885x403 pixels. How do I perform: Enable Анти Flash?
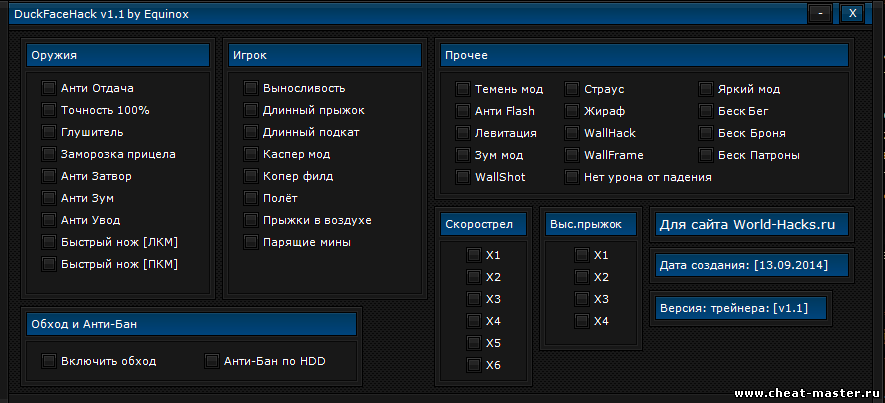coord(463,111)
